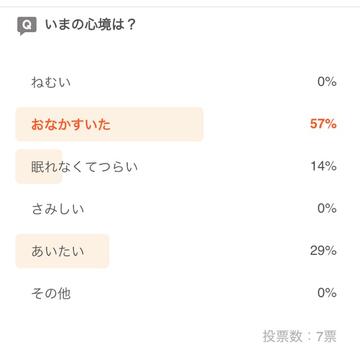Viewport: 360px width, 360px height.
Task: Click the 0% result beside その他
Action: click(327, 293)
